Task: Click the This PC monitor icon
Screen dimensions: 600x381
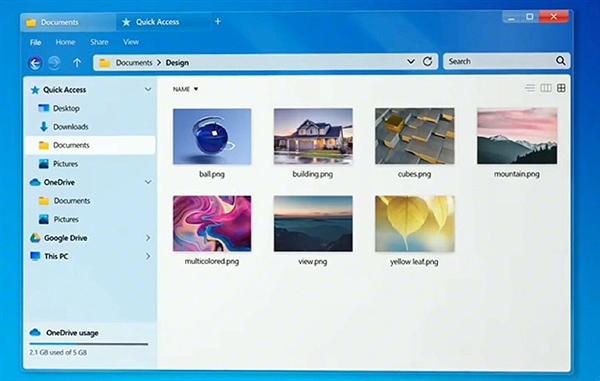Action: 35,256
